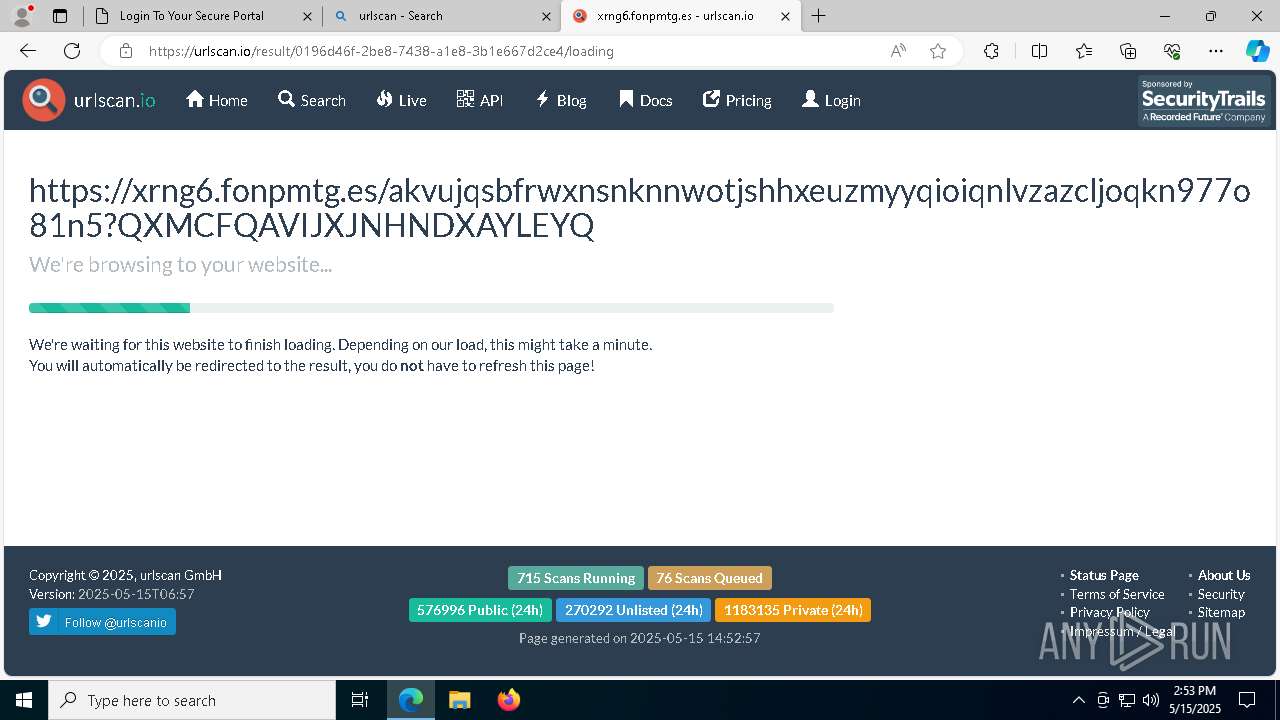
Task: Open the Sitemap link
Action: click(1221, 612)
